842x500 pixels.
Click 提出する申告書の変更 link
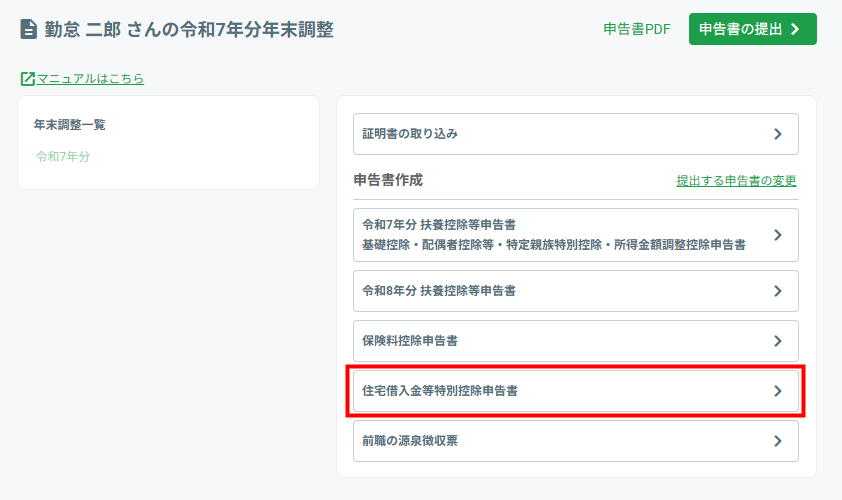tap(736, 181)
